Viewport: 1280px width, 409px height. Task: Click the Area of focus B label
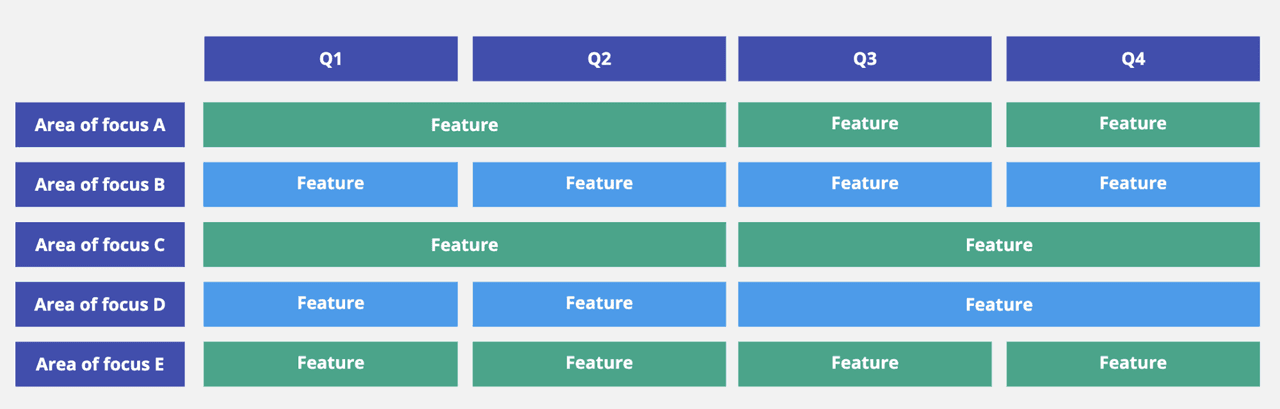coord(100,185)
